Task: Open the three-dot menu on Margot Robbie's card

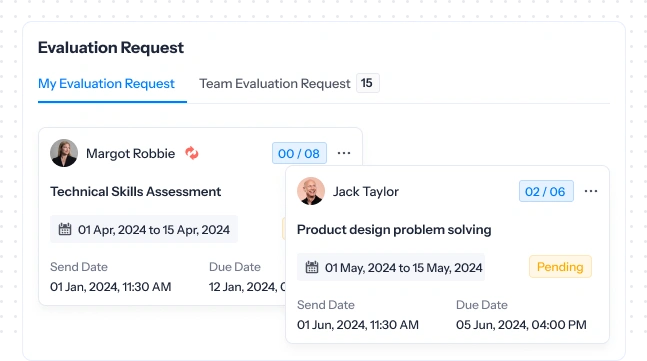Action: [x=344, y=153]
